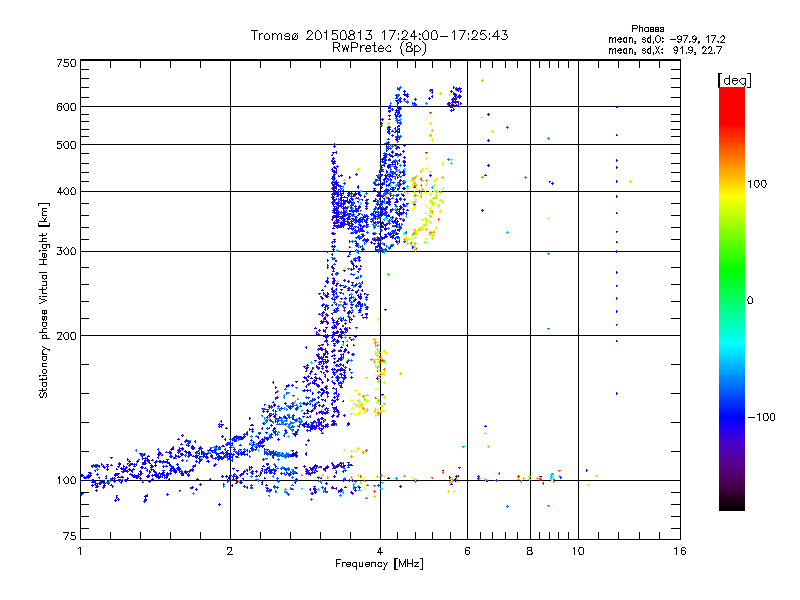The height and width of the screenshot is (600, 800).
Task: Click the y-axis tick label '500'
Action: (x=66, y=145)
